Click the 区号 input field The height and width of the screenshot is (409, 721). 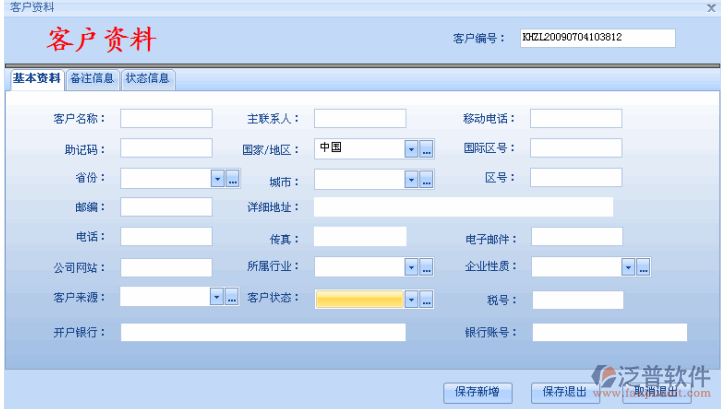pos(576,178)
